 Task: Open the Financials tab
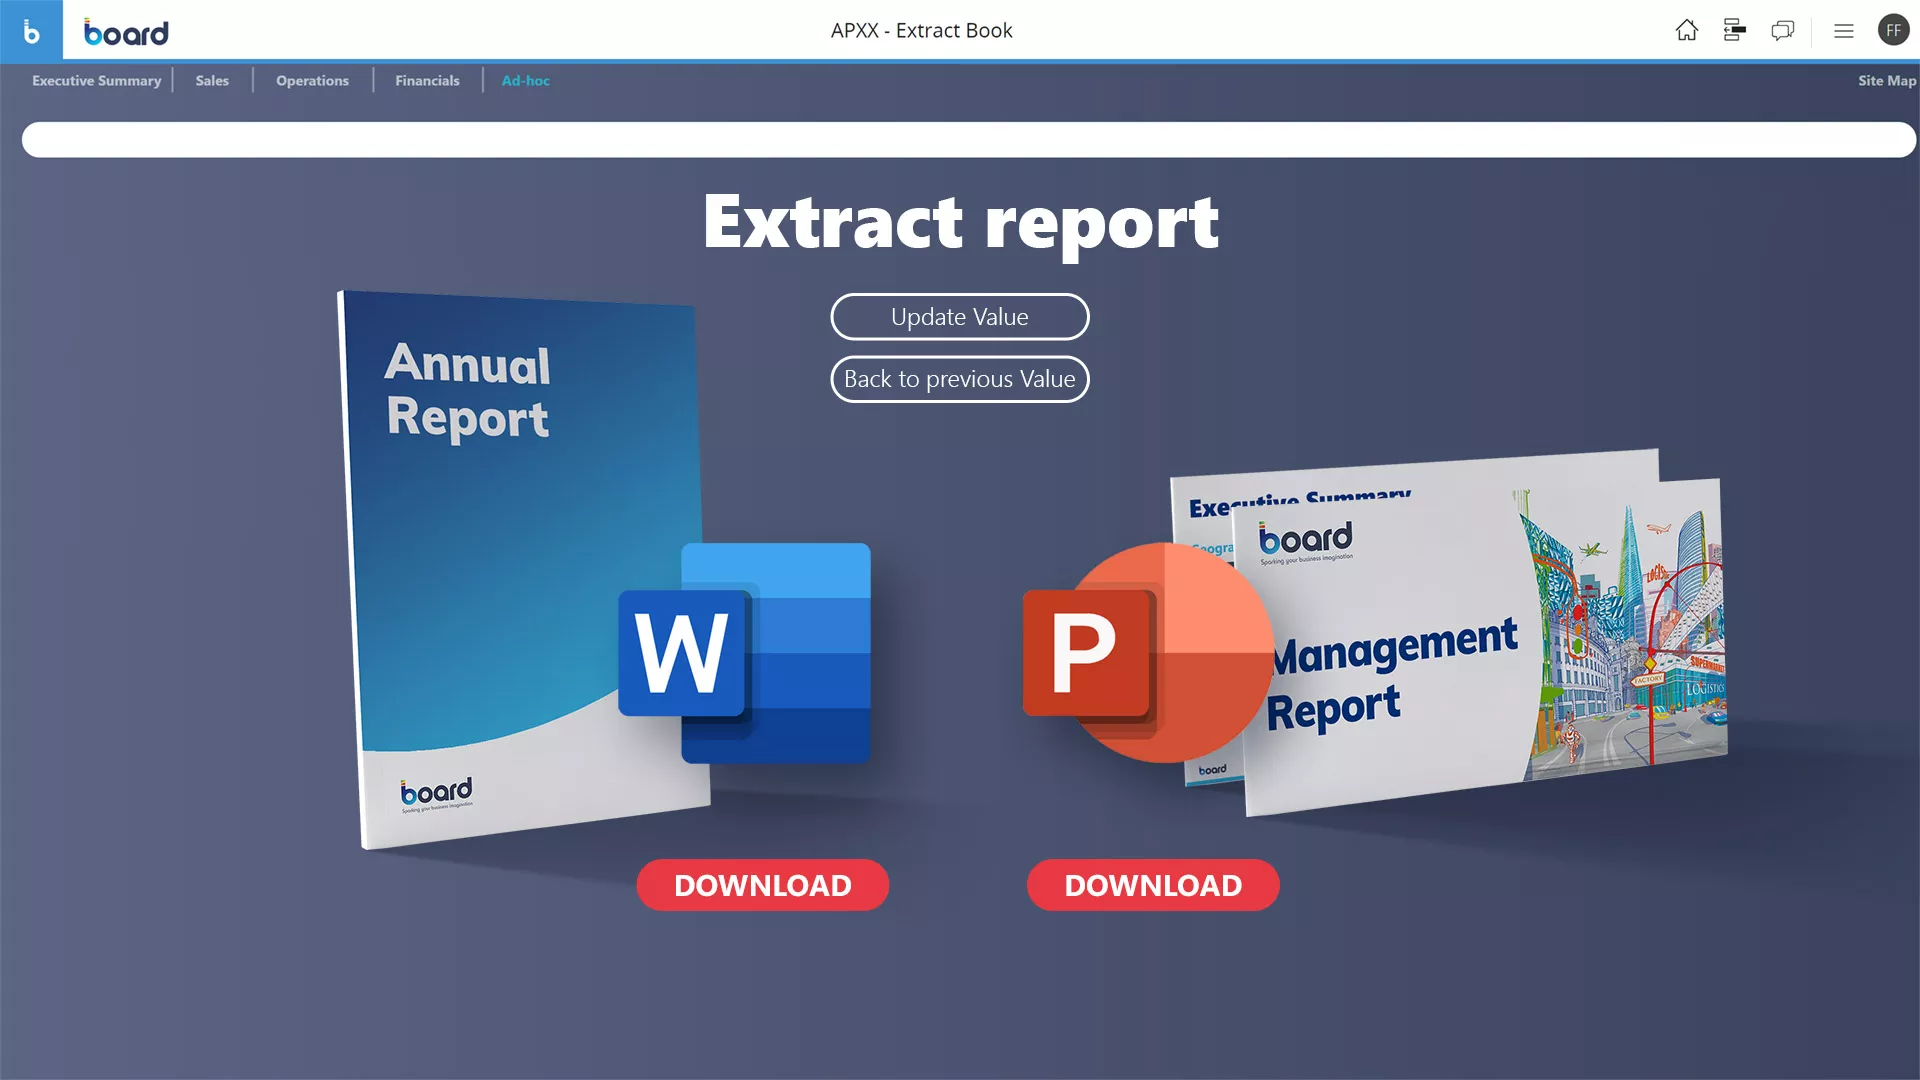point(427,80)
